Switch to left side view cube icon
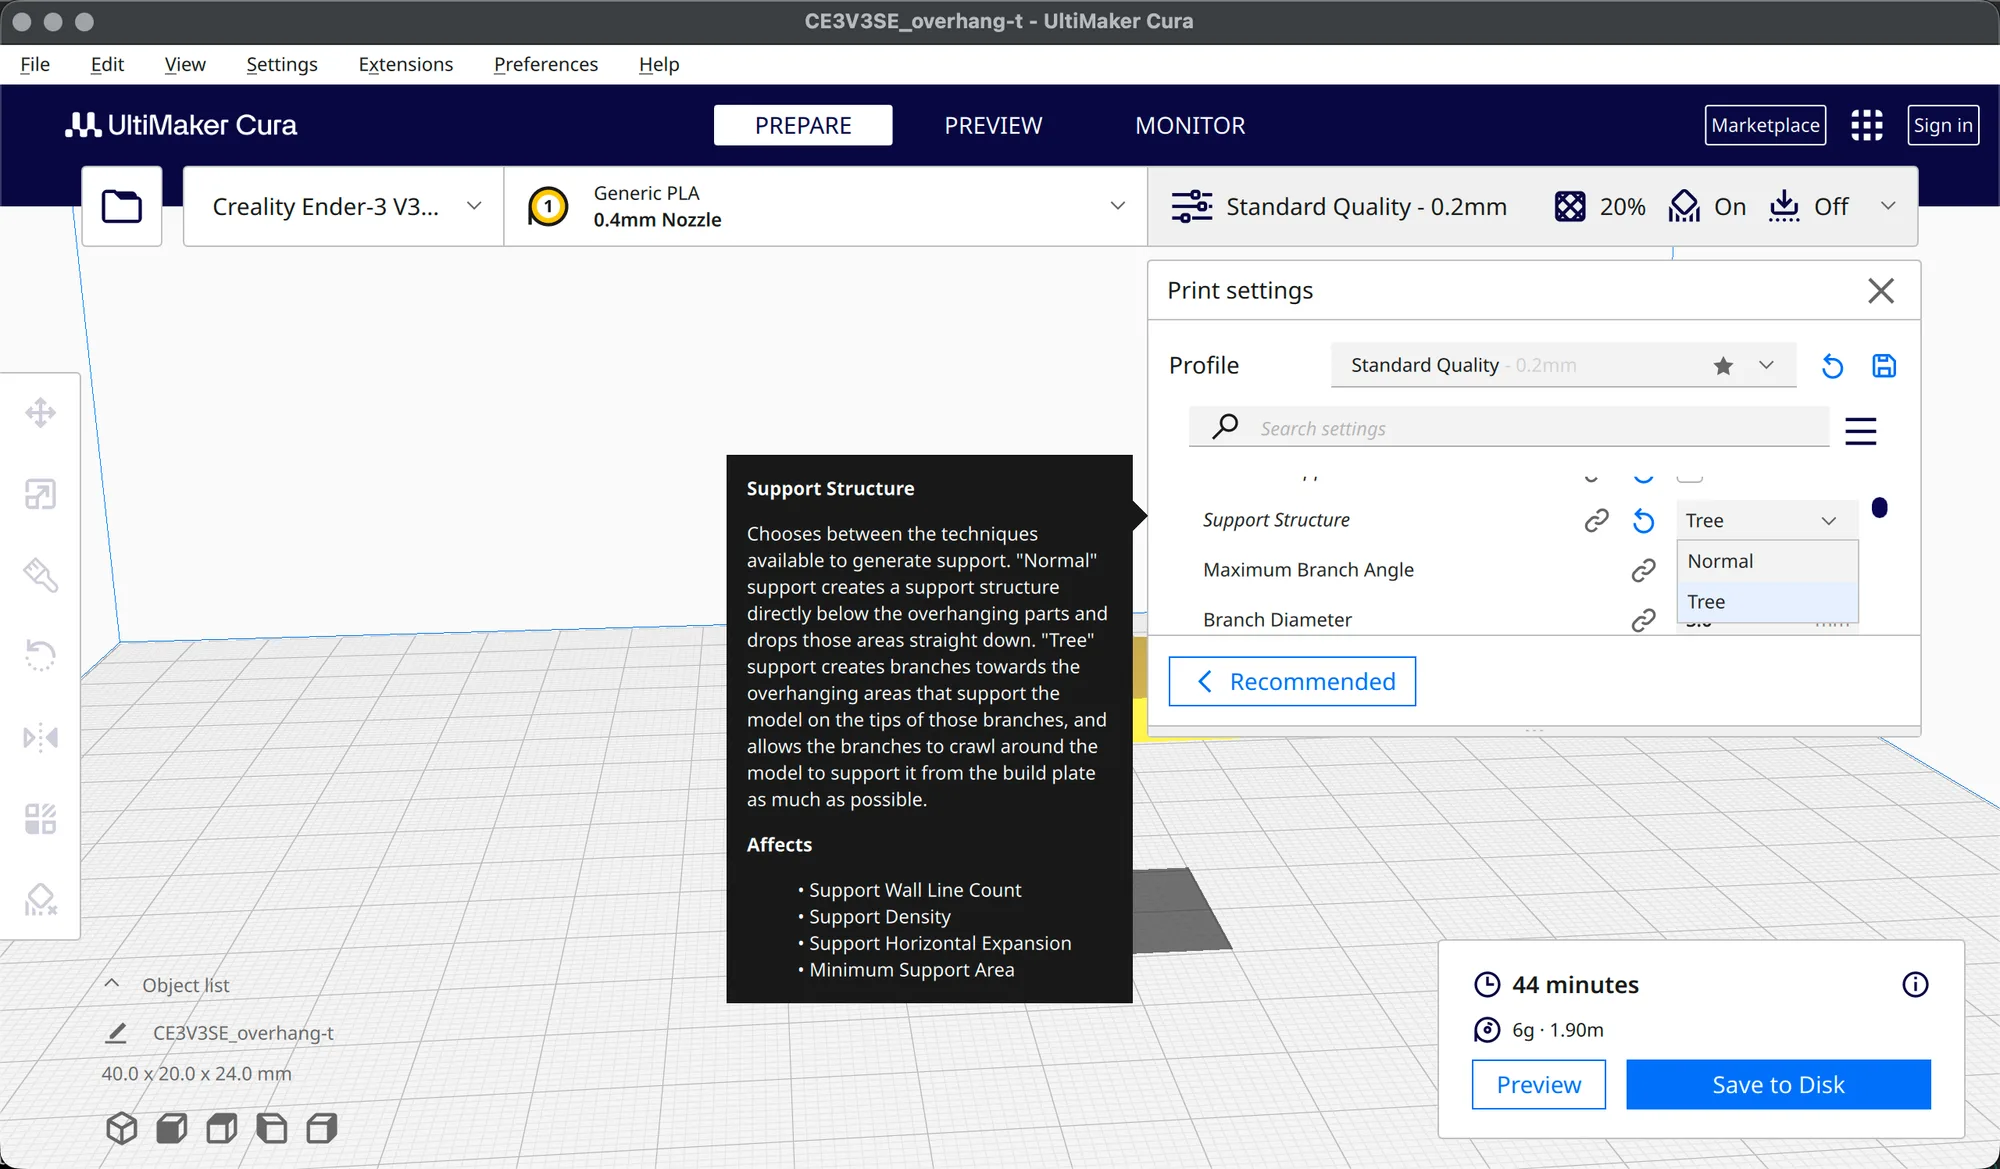 point(272,1128)
